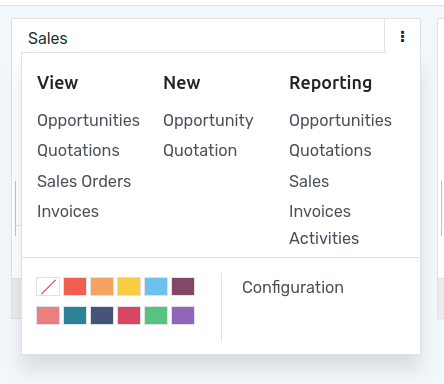This screenshot has height=384, width=444.
Task: Pick the salmon pink color swatch
Action: pos(48,315)
